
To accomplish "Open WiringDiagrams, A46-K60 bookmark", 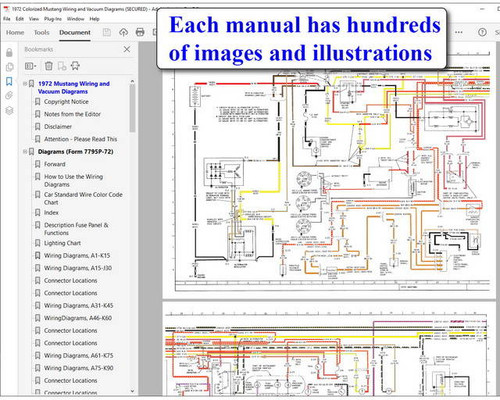I will tap(78, 318).
